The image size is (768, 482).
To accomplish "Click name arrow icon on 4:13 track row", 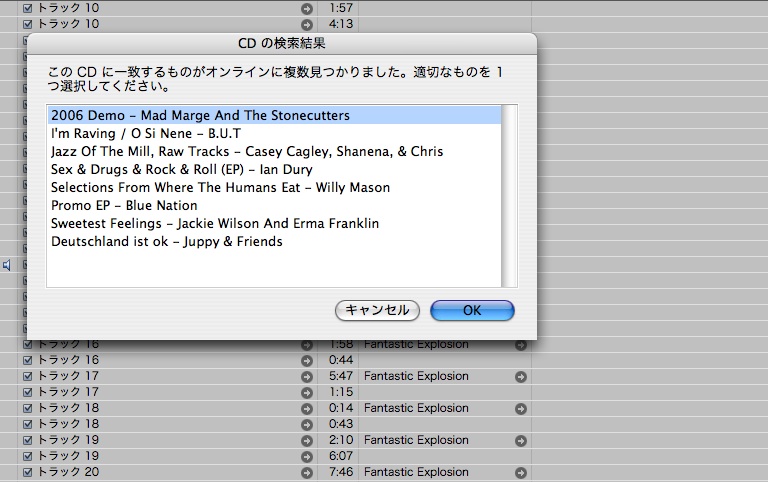I will 307,24.
